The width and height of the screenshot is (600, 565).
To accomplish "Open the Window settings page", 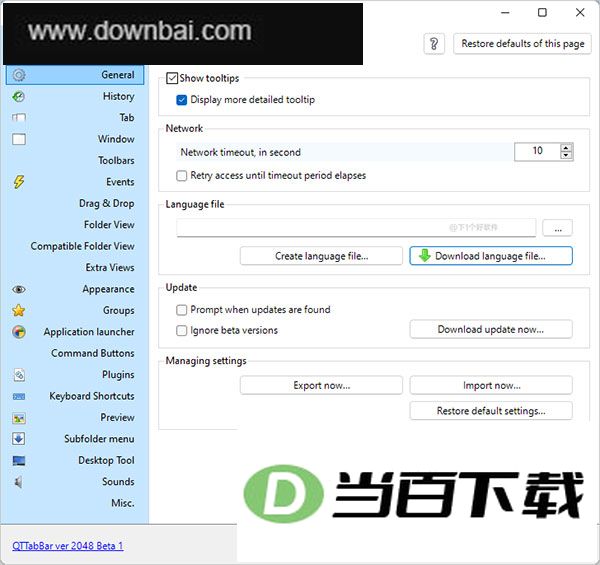I will pyautogui.click(x=75, y=139).
